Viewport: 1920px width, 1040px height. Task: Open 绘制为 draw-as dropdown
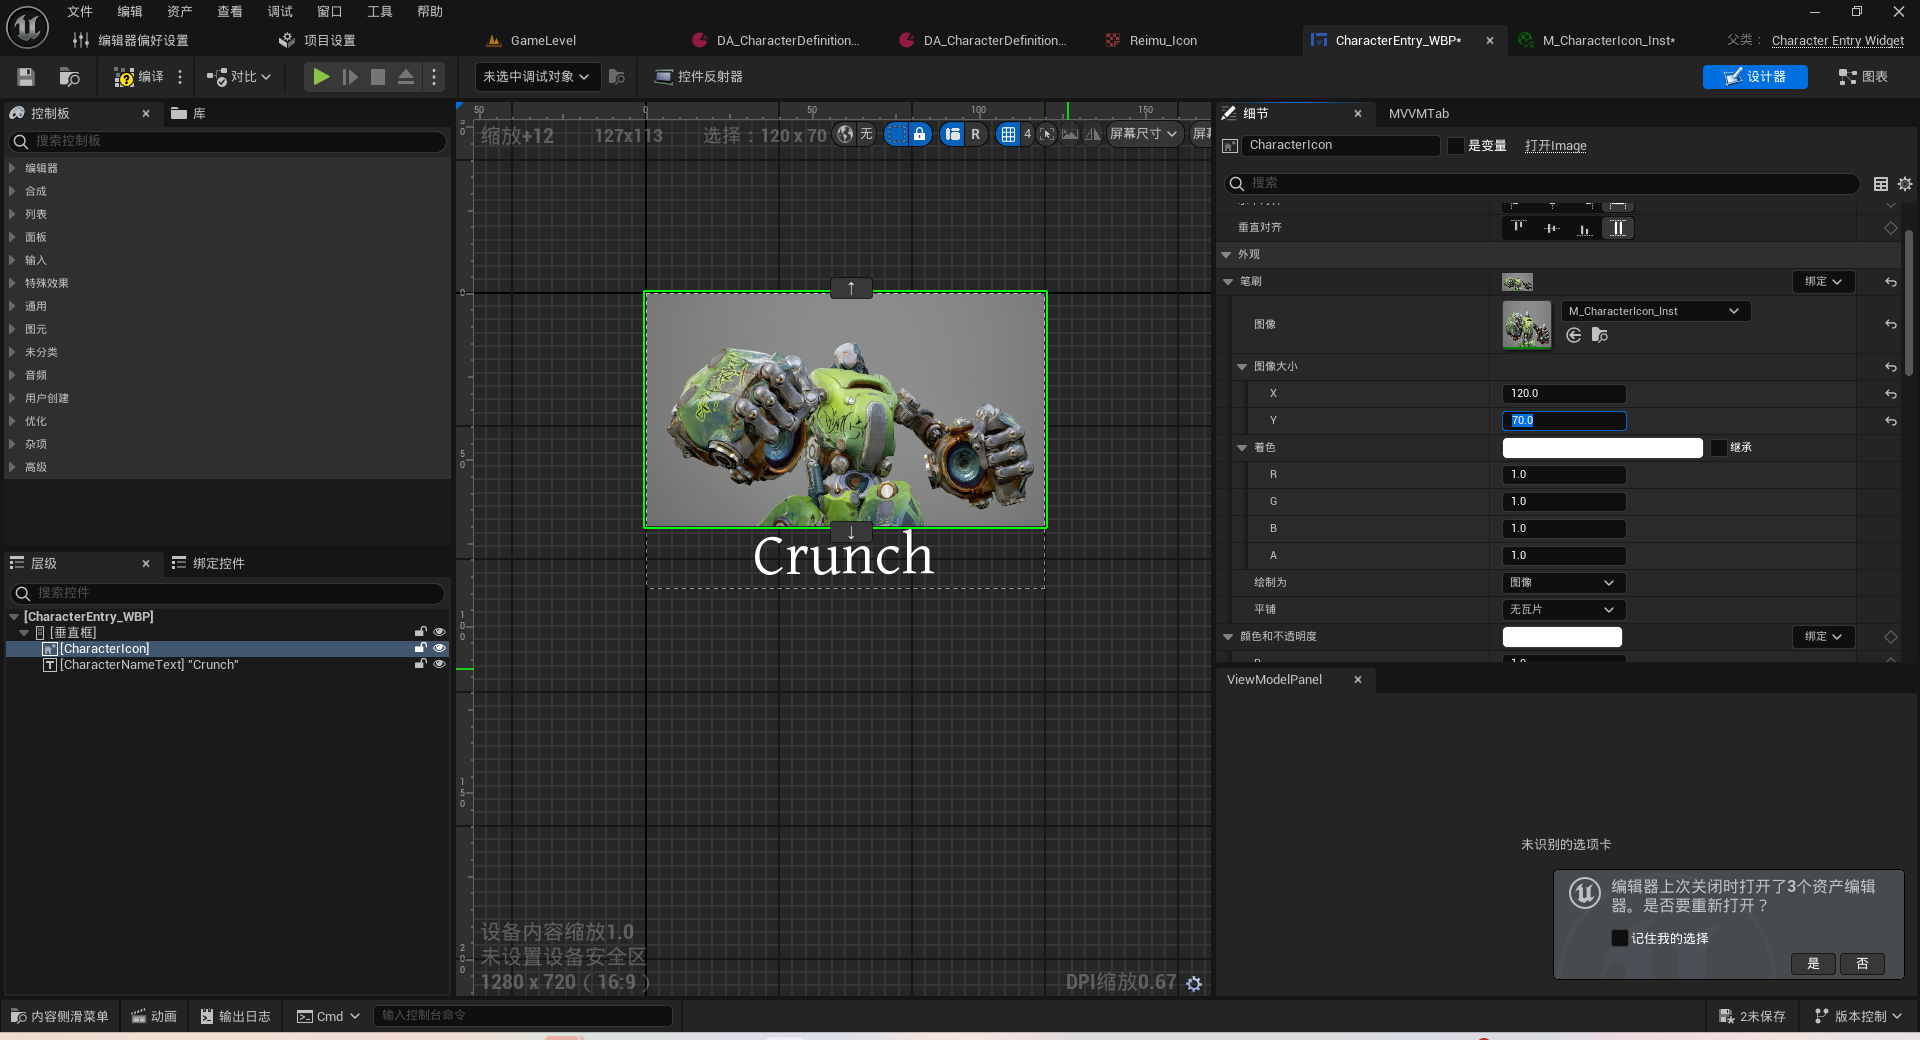point(1564,583)
